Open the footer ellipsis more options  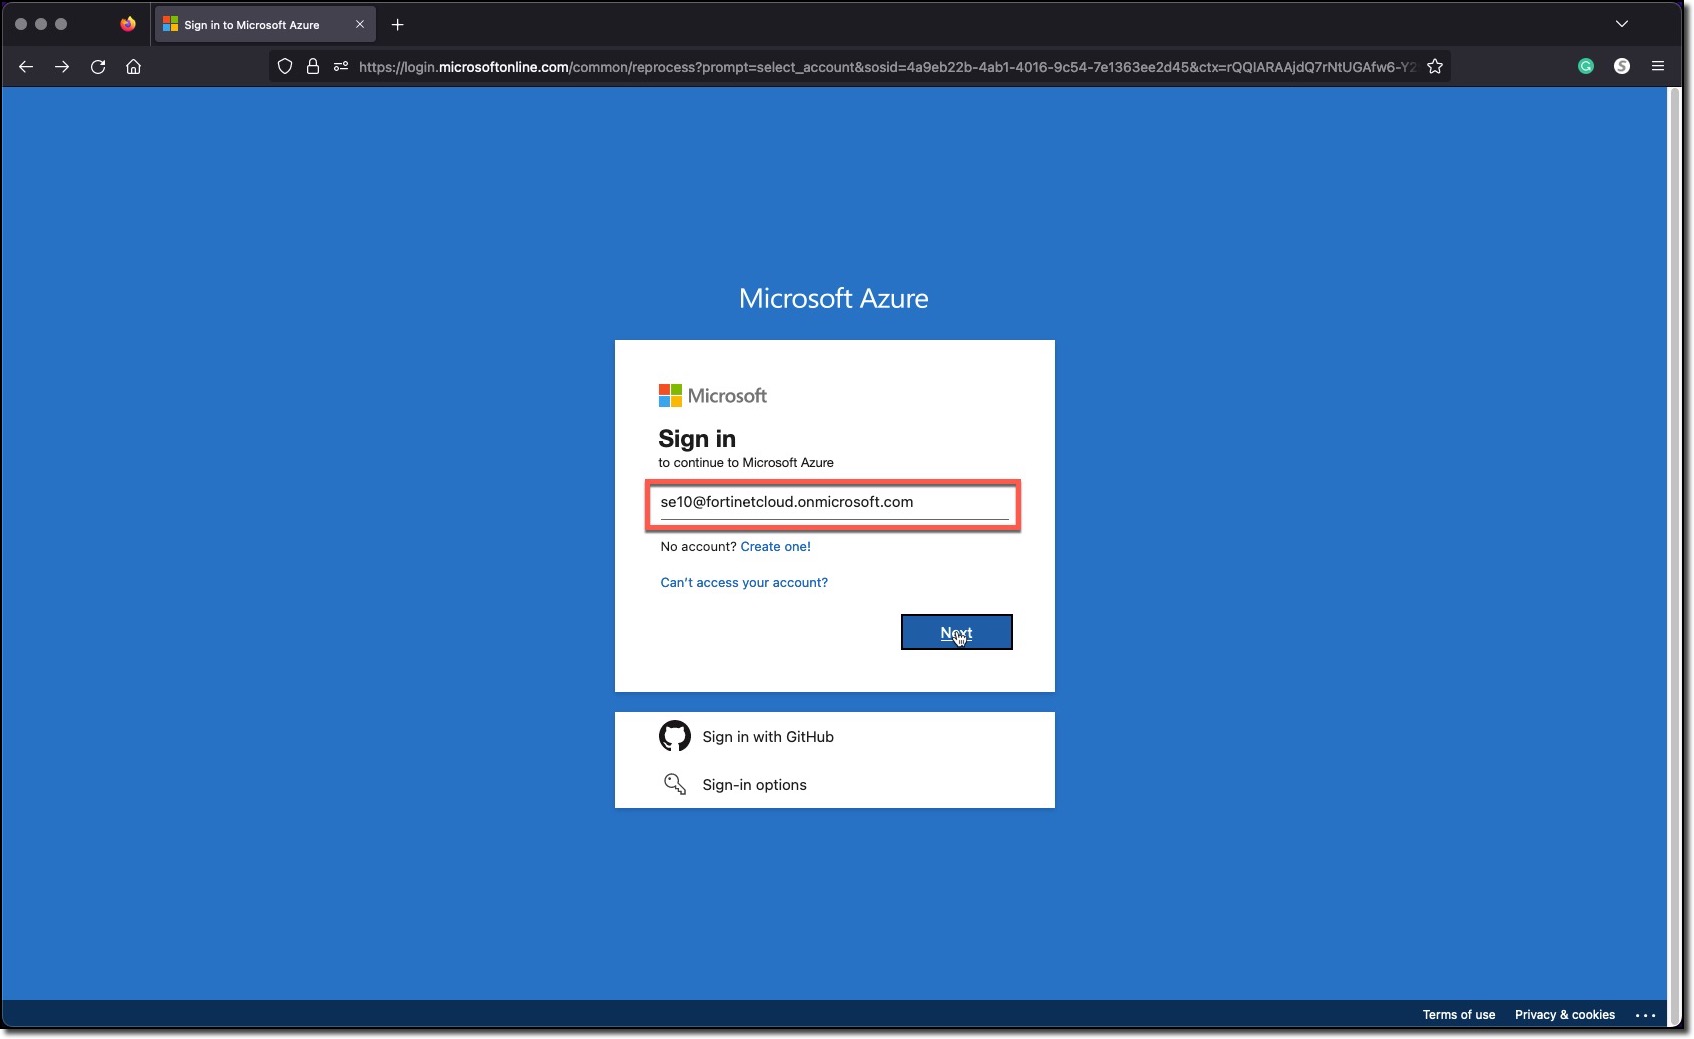(x=1646, y=1015)
